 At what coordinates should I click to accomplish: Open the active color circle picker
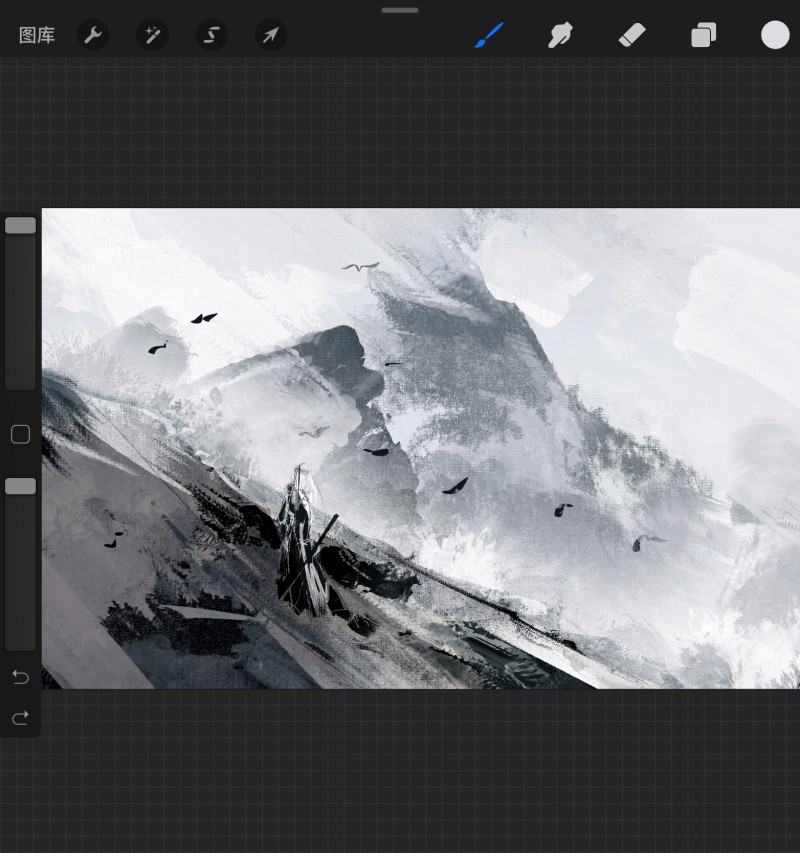pos(775,35)
